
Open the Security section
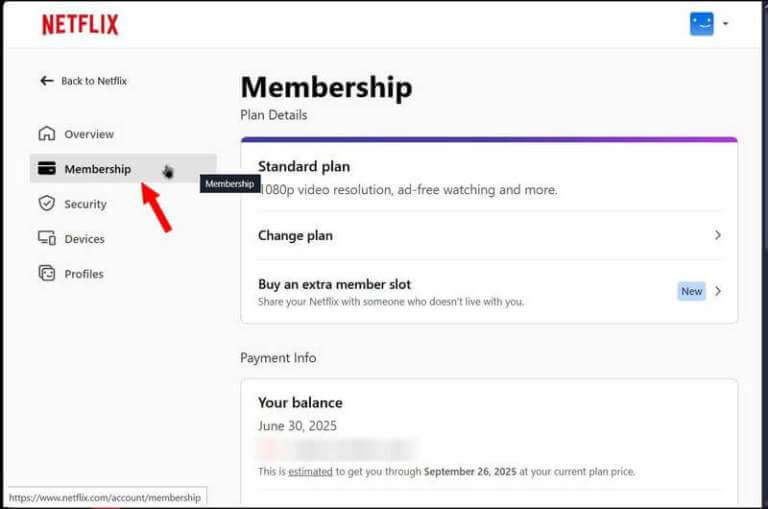click(85, 204)
